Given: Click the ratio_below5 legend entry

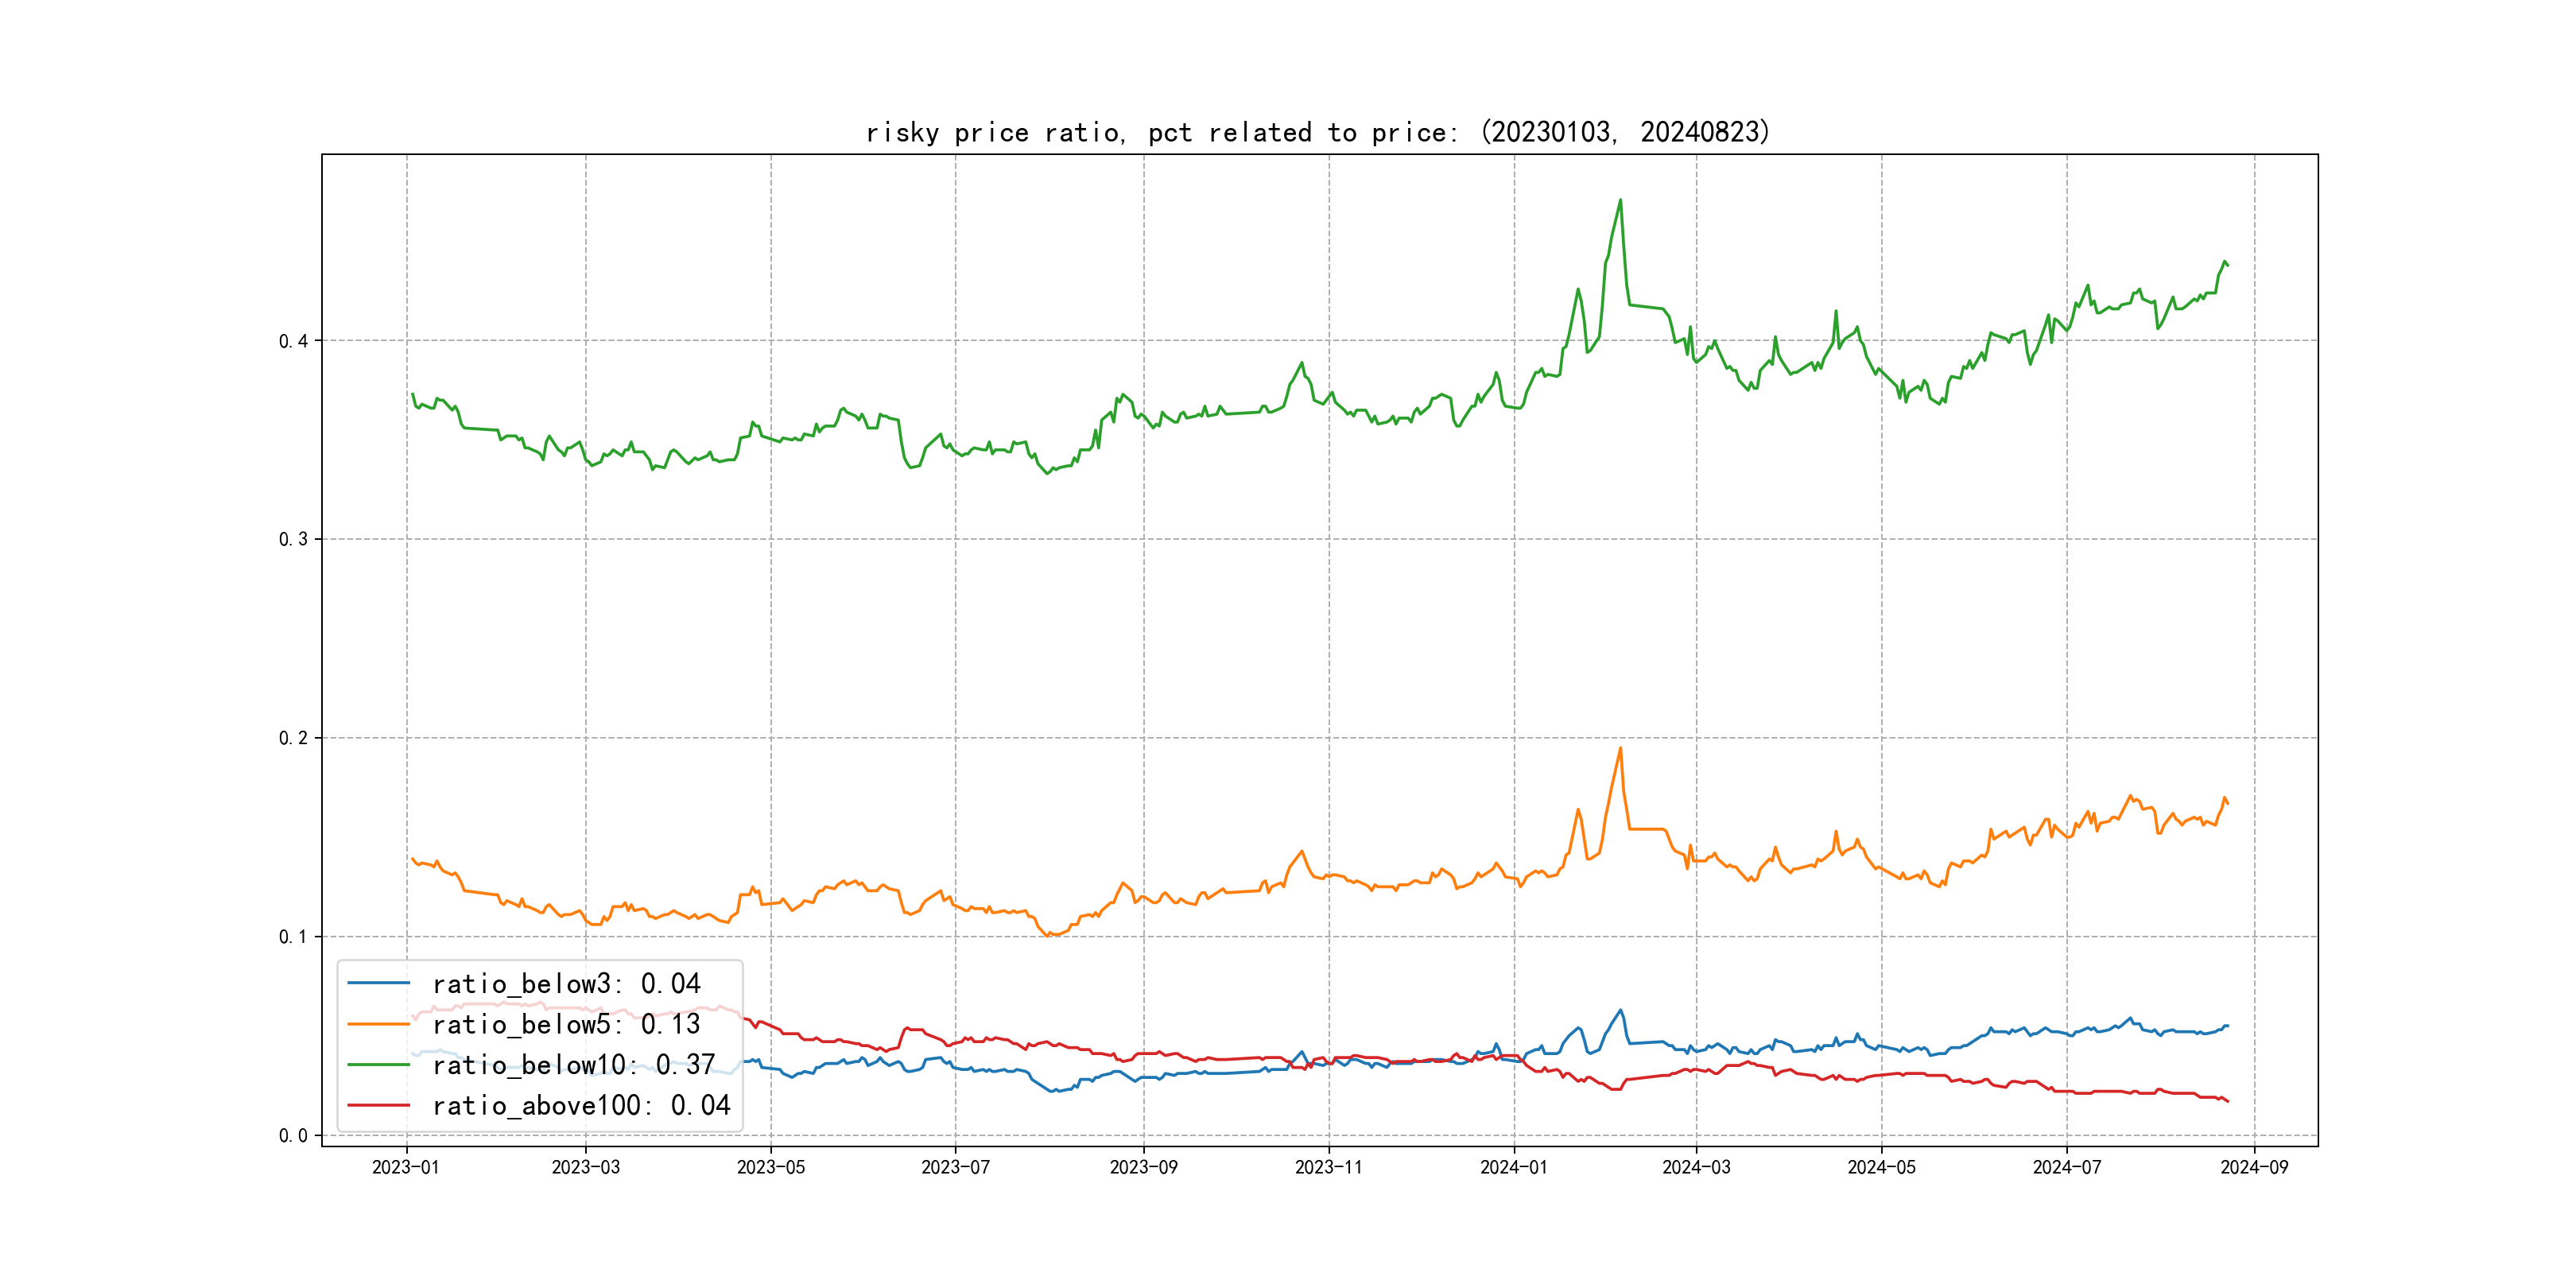Looking at the screenshot, I should pos(566,1025).
